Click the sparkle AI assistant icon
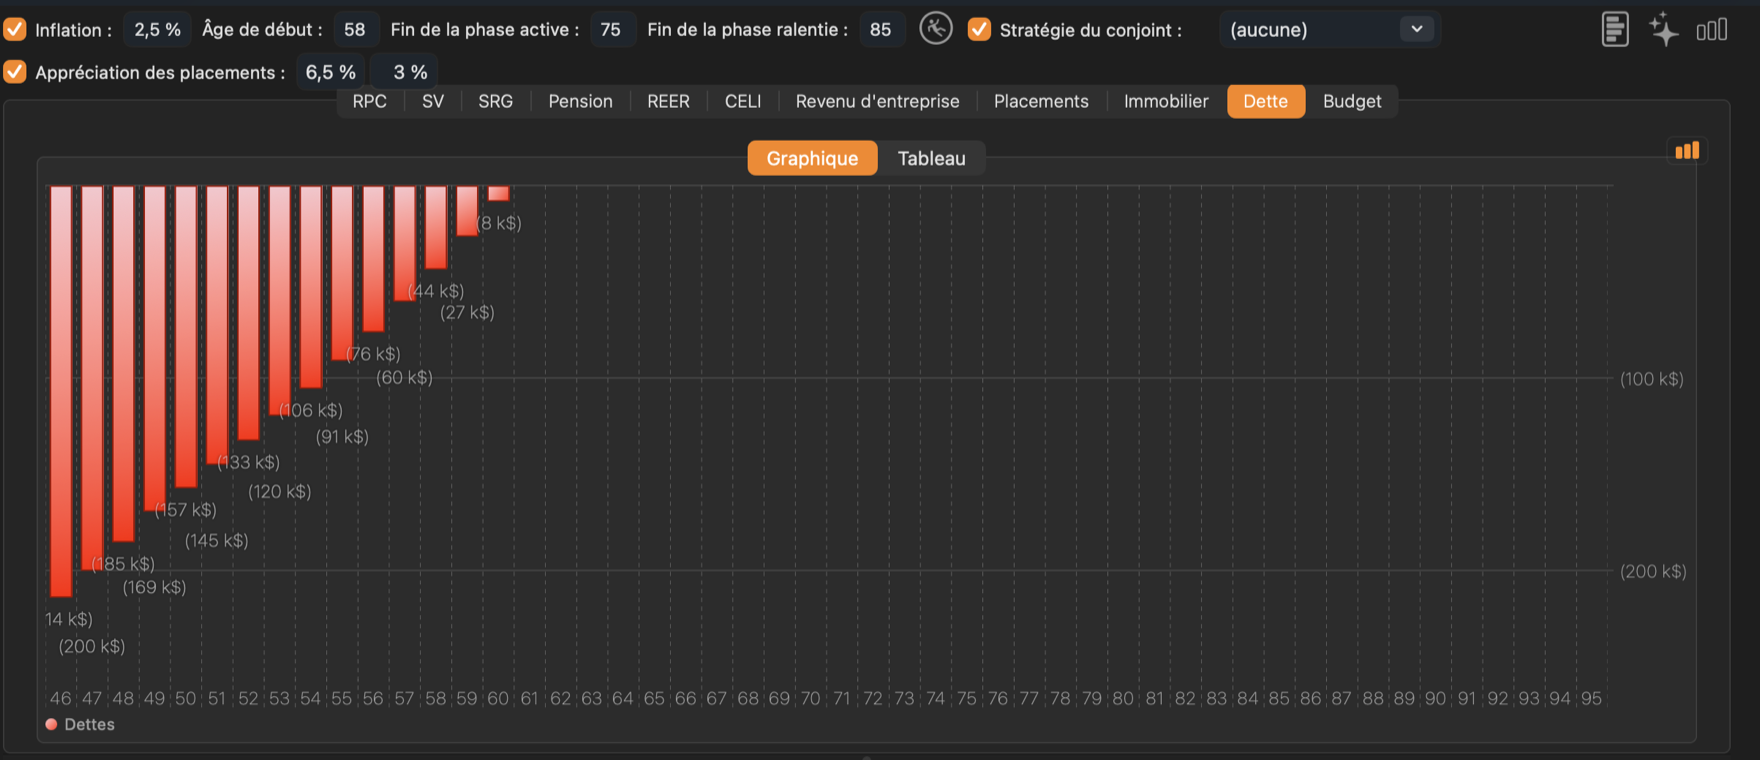Screen dimensions: 1760x760 [1664, 29]
